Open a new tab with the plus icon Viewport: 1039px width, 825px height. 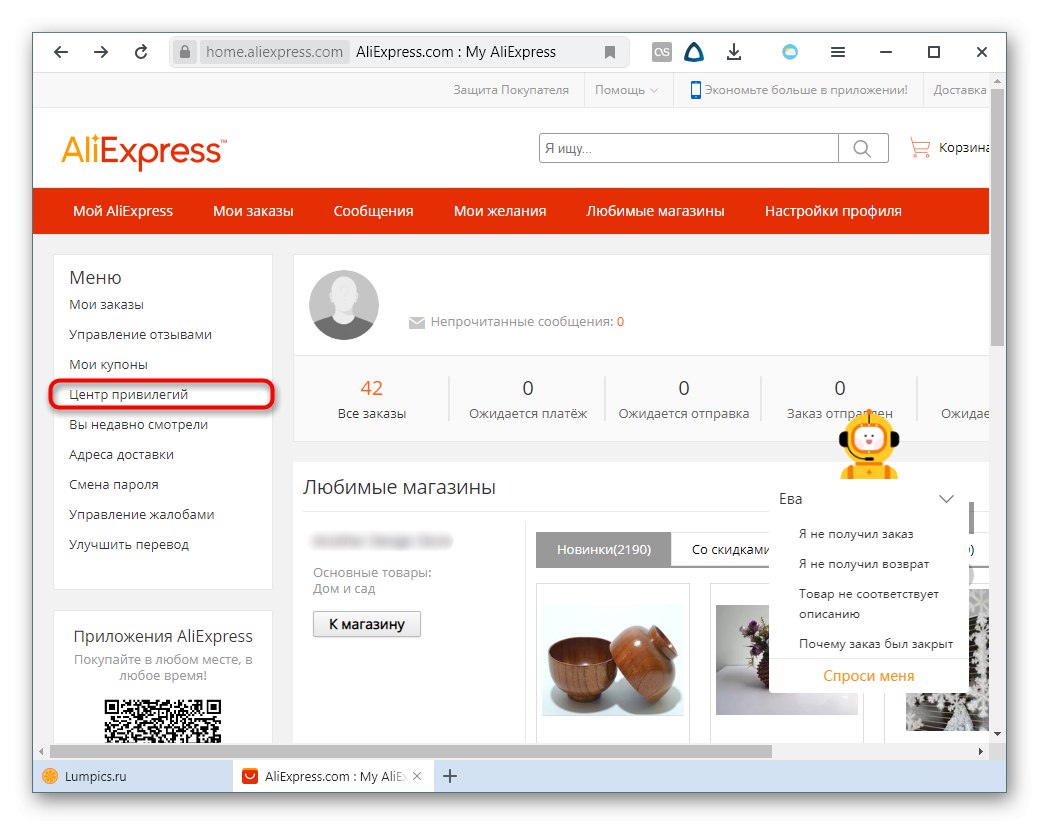450,776
